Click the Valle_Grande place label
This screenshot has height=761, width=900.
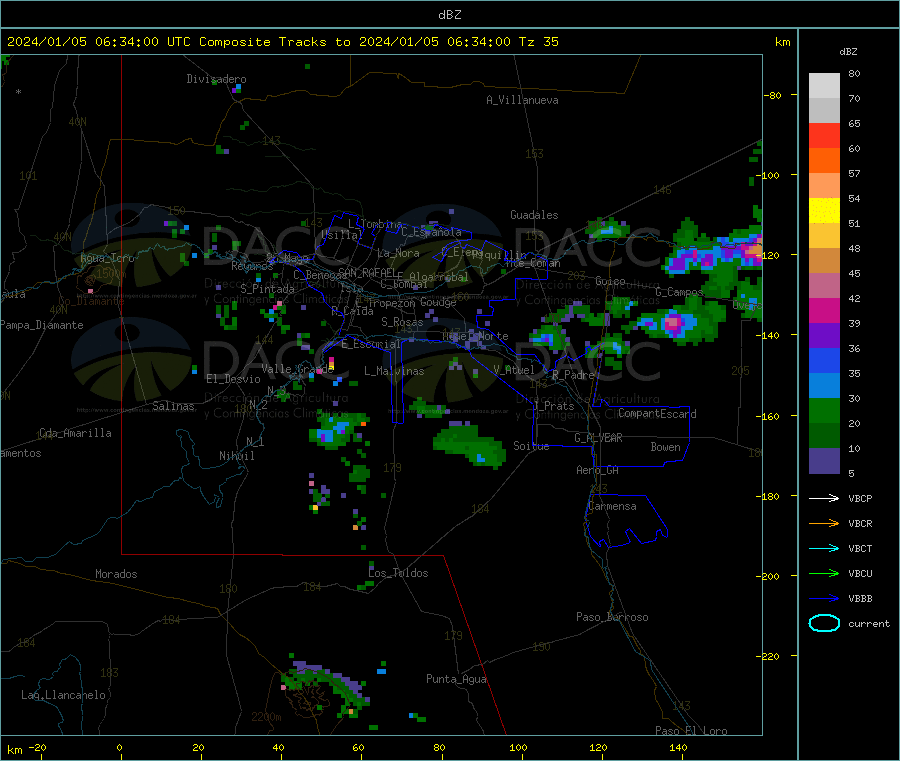pos(297,369)
